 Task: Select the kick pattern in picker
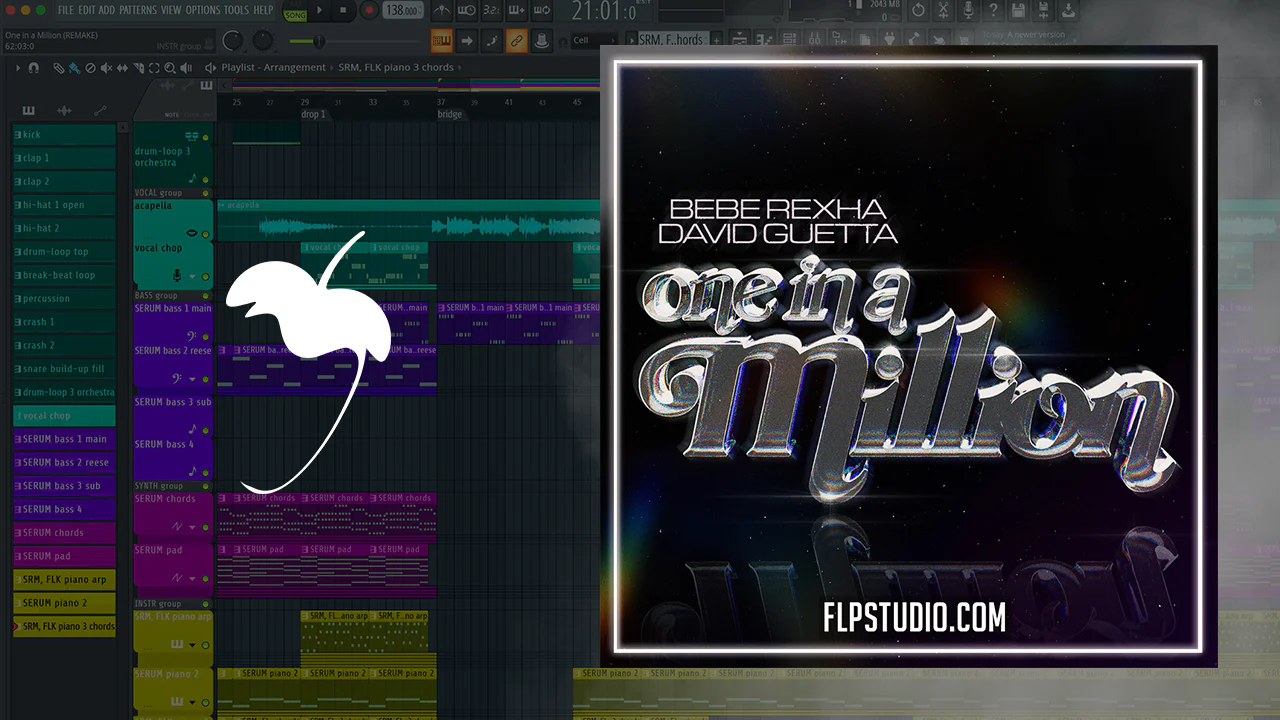(x=64, y=135)
